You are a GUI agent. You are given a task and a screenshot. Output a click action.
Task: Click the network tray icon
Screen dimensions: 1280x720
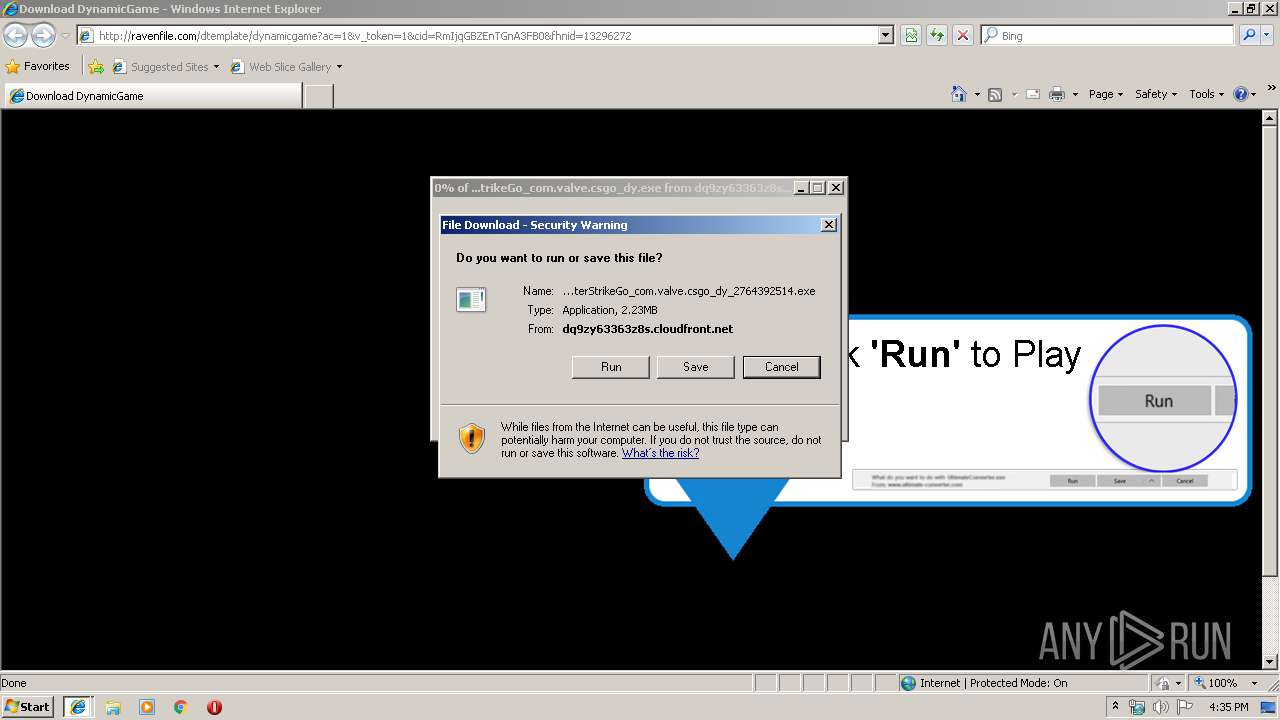[1137, 707]
